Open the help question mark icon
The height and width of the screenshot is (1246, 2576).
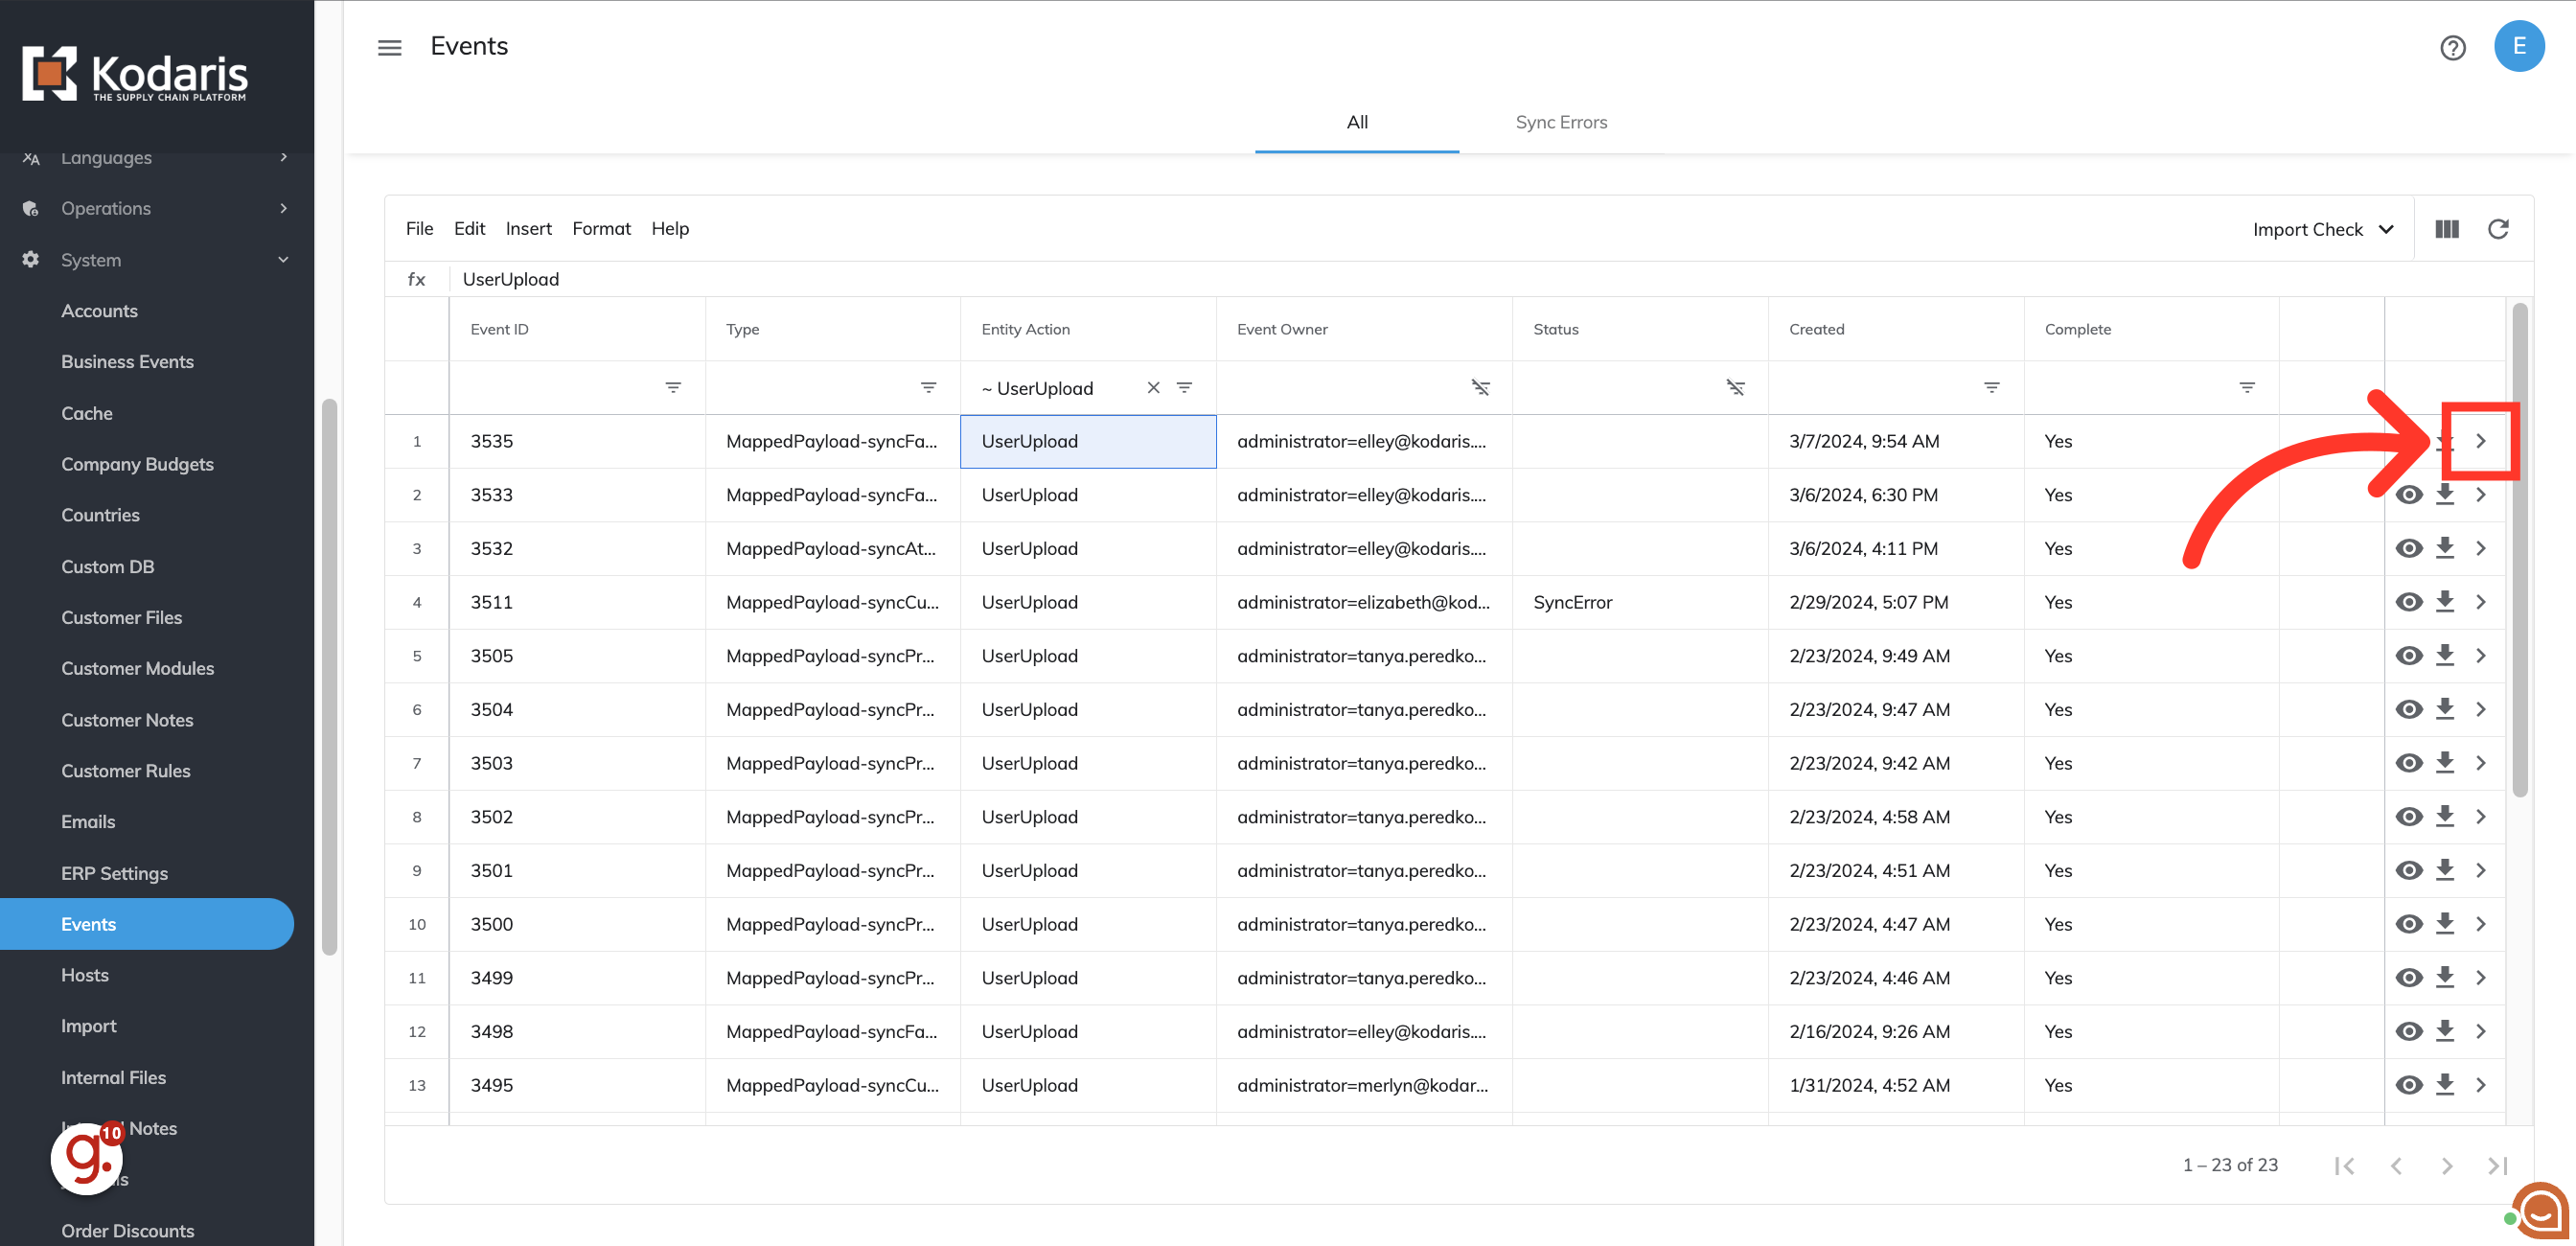(2452, 47)
